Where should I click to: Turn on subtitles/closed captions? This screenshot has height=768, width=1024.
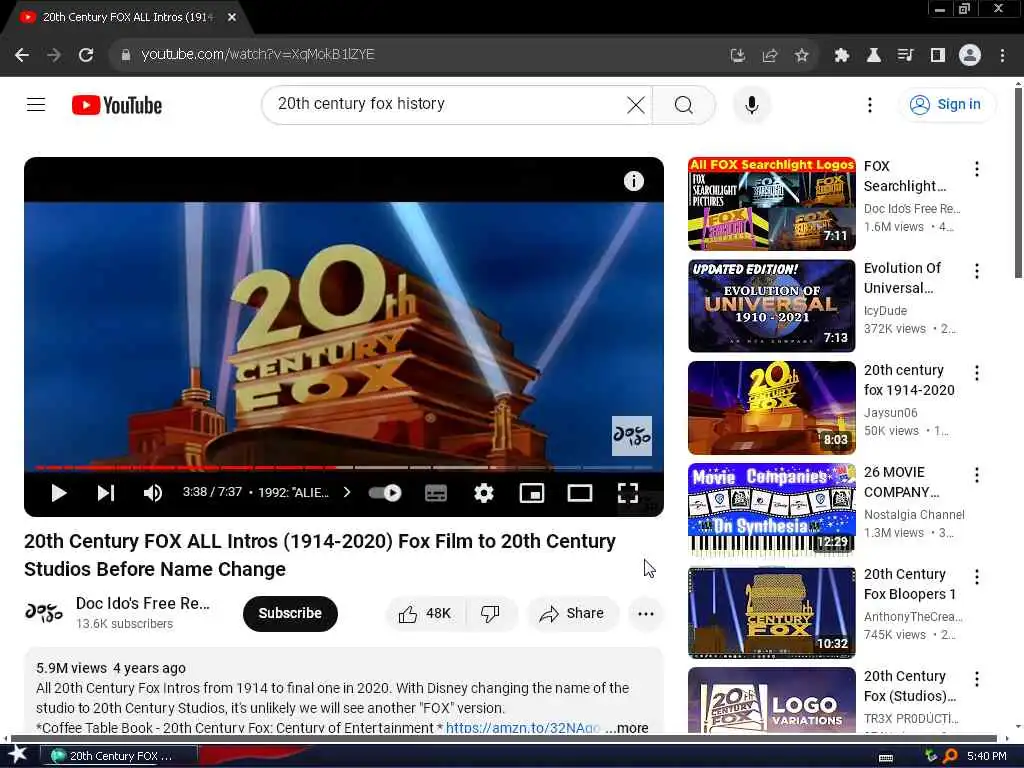pyautogui.click(x=436, y=493)
